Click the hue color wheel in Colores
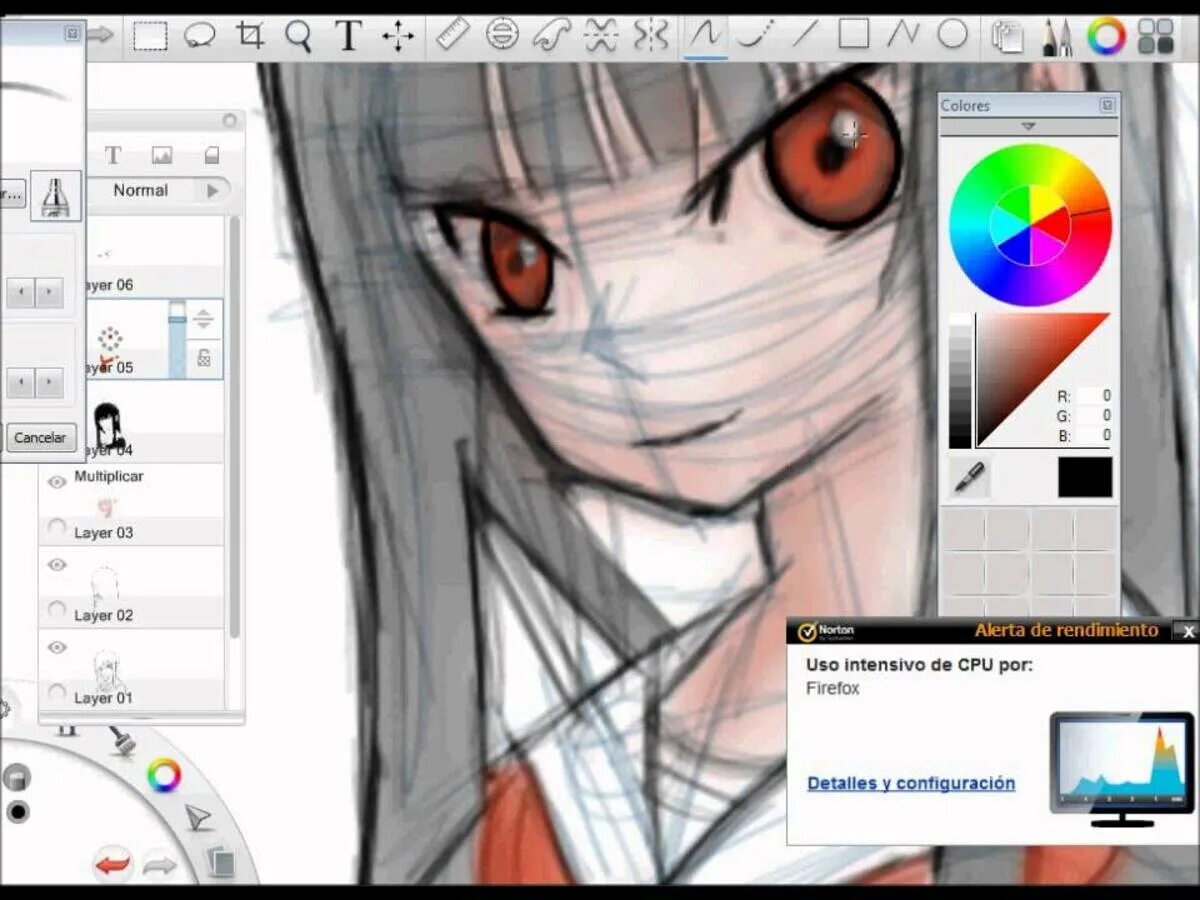The width and height of the screenshot is (1200, 900). tap(1030, 225)
